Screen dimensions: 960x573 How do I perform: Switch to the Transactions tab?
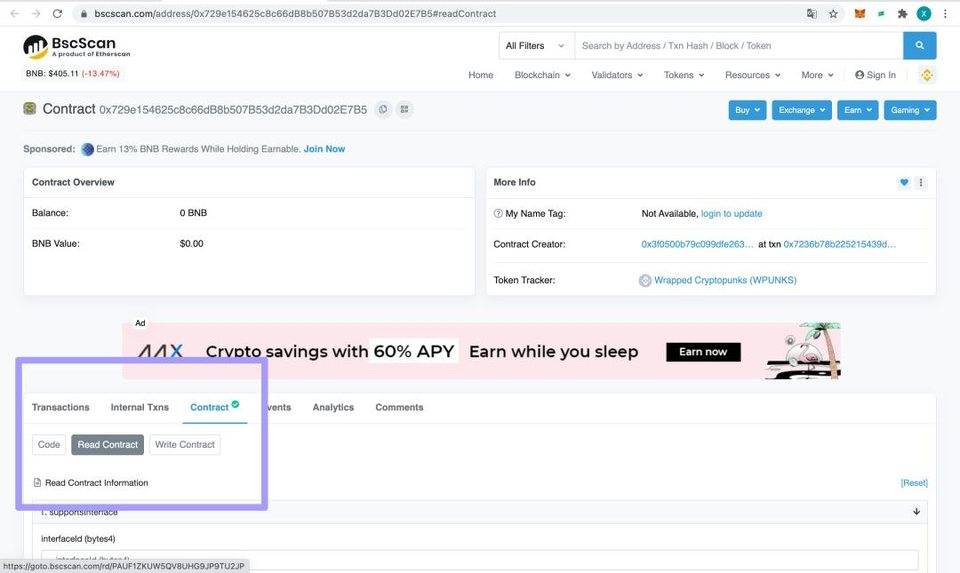(60, 407)
